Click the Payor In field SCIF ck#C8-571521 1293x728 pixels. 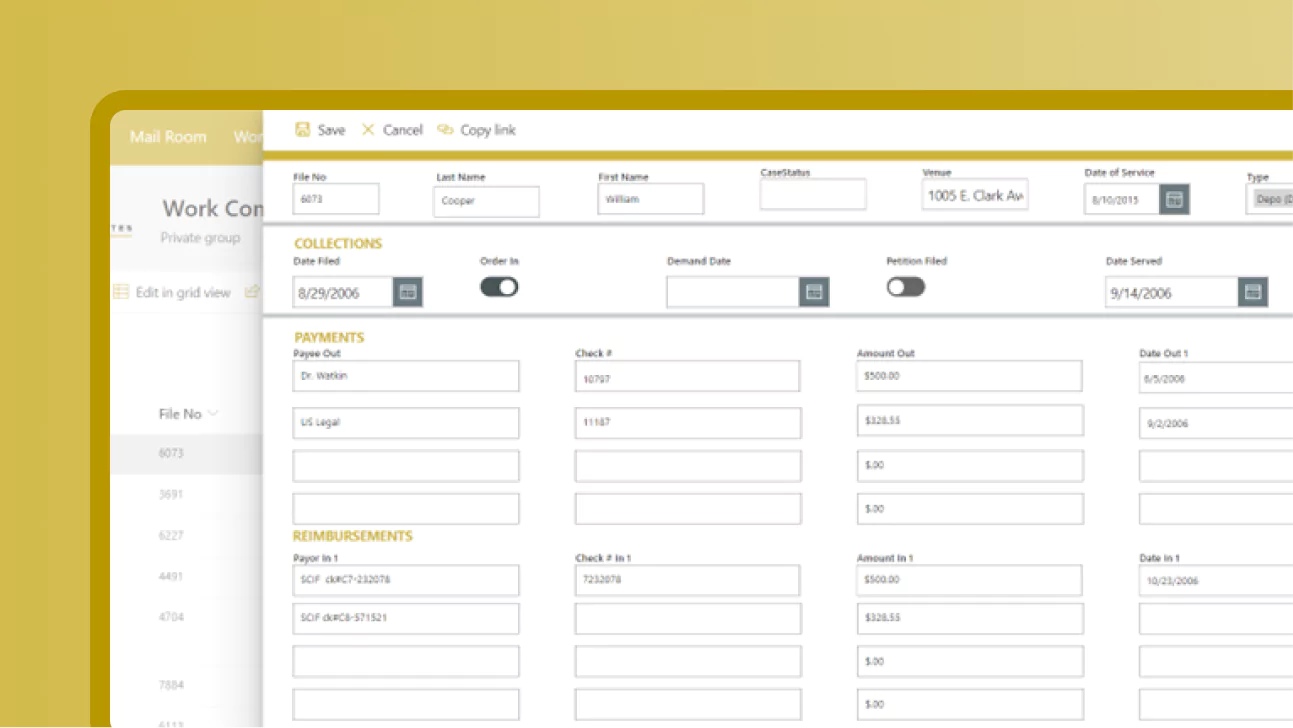click(x=406, y=618)
